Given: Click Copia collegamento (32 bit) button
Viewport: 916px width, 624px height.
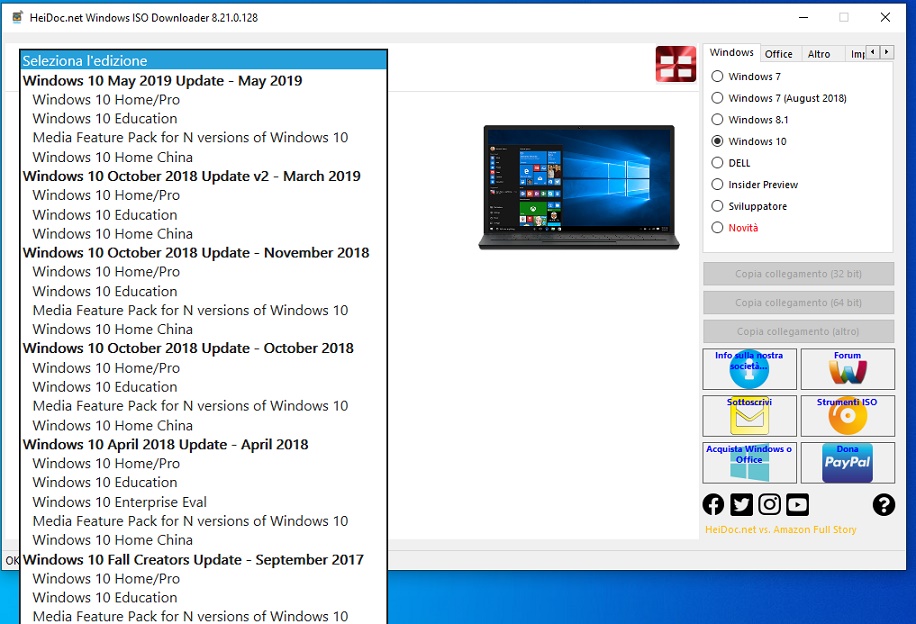Looking at the screenshot, I should pos(799,273).
